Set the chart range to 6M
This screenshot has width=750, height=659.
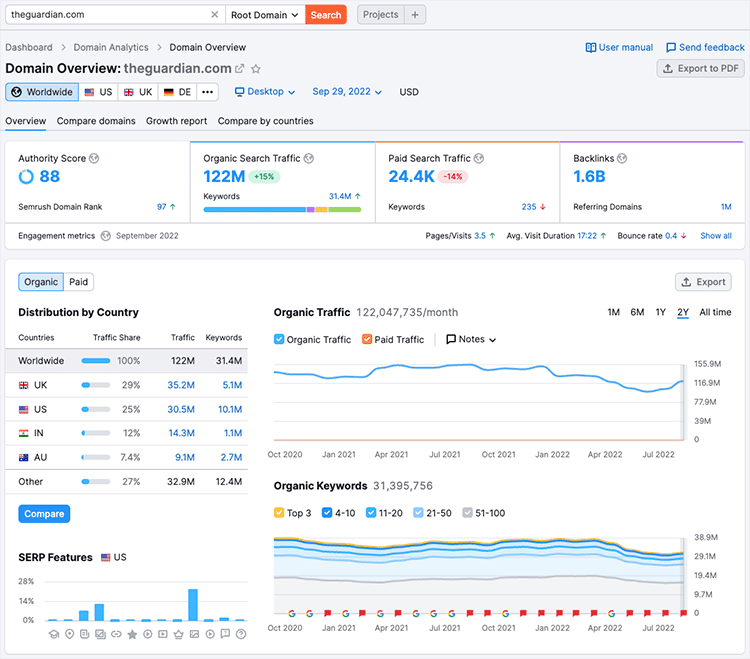click(x=637, y=312)
